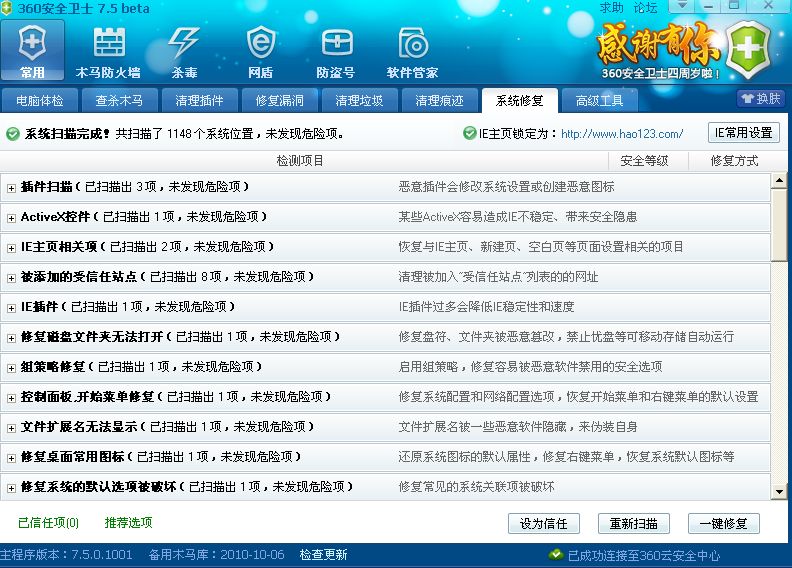Click the 检查更新 link
792x568 pixels.
coord(323,555)
